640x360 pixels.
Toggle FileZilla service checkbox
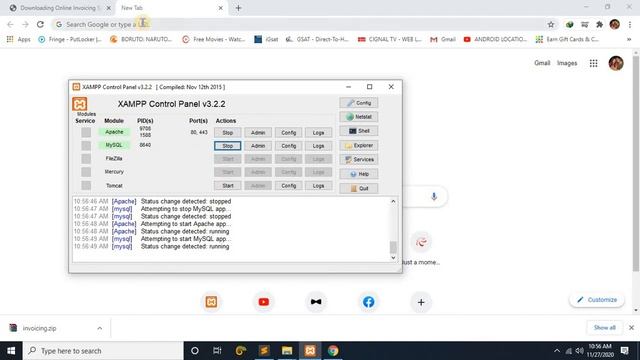point(86,159)
